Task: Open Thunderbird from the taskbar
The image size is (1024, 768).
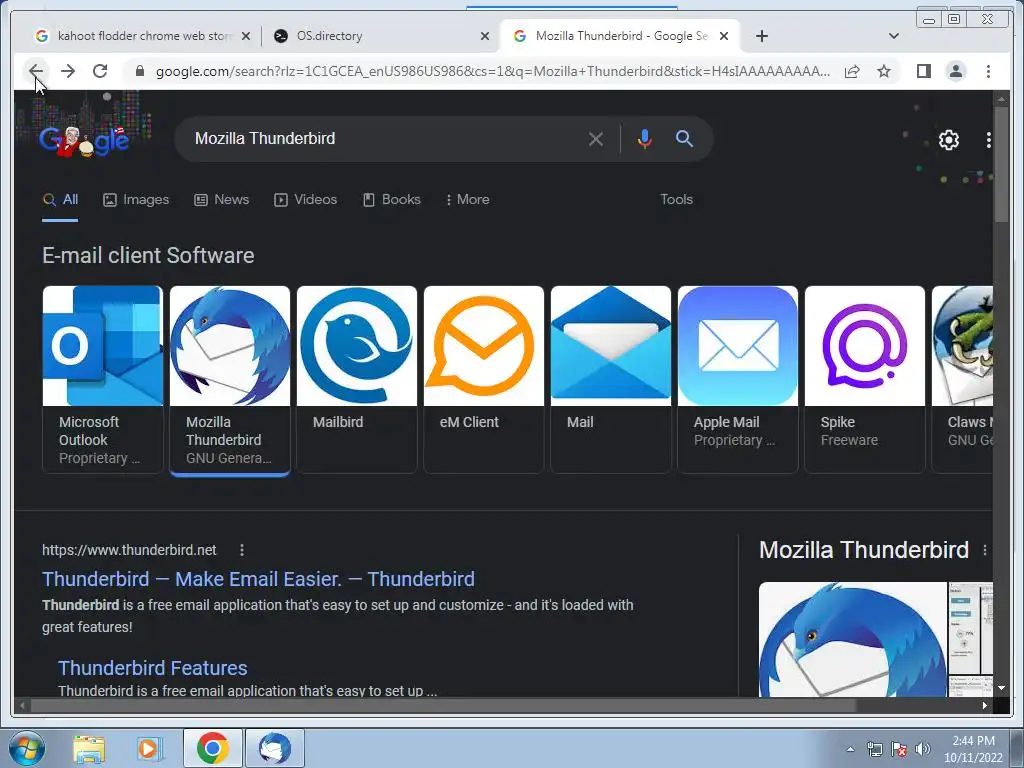Action: coord(274,748)
